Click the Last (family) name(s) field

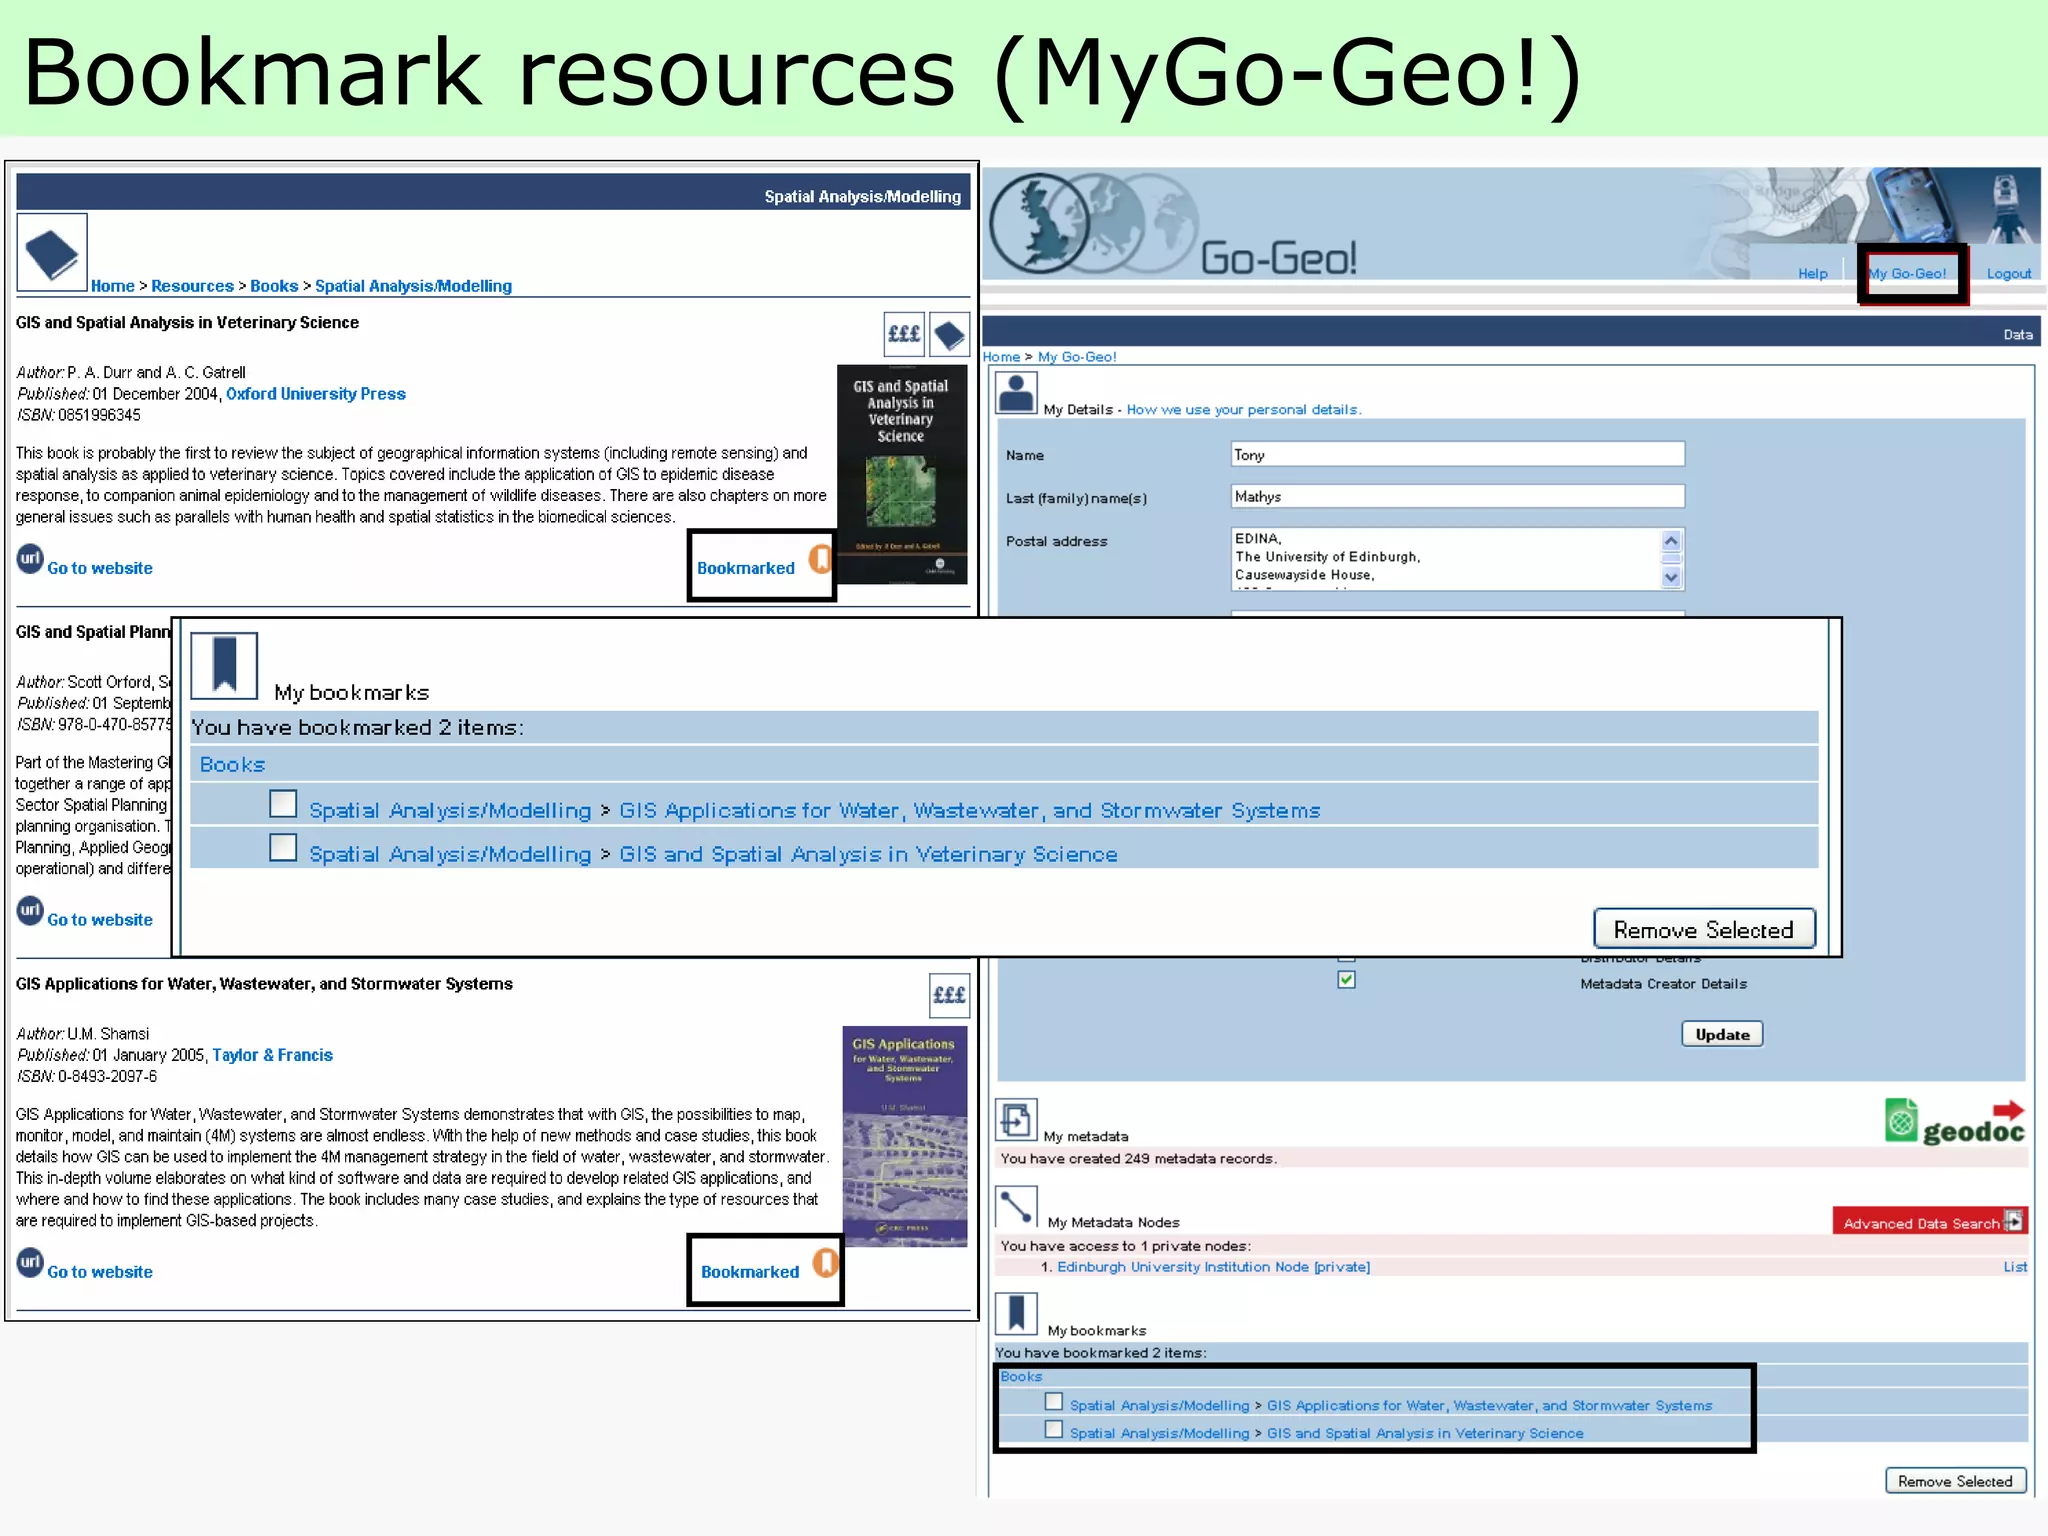1457,497
